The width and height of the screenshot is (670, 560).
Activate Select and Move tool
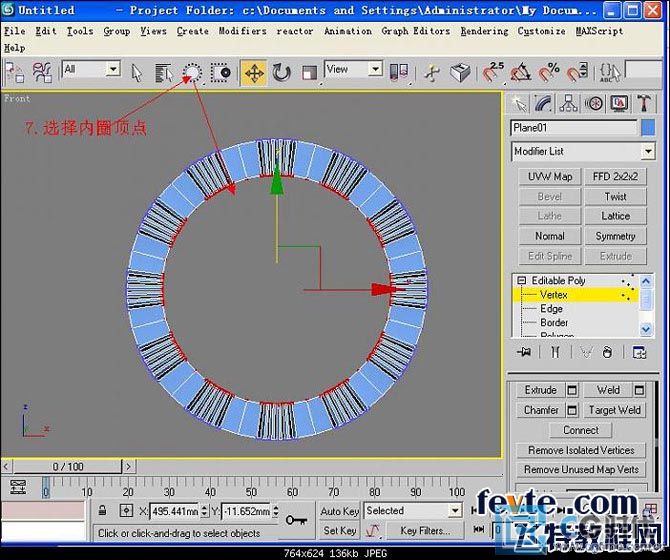(x=254, y=73)
